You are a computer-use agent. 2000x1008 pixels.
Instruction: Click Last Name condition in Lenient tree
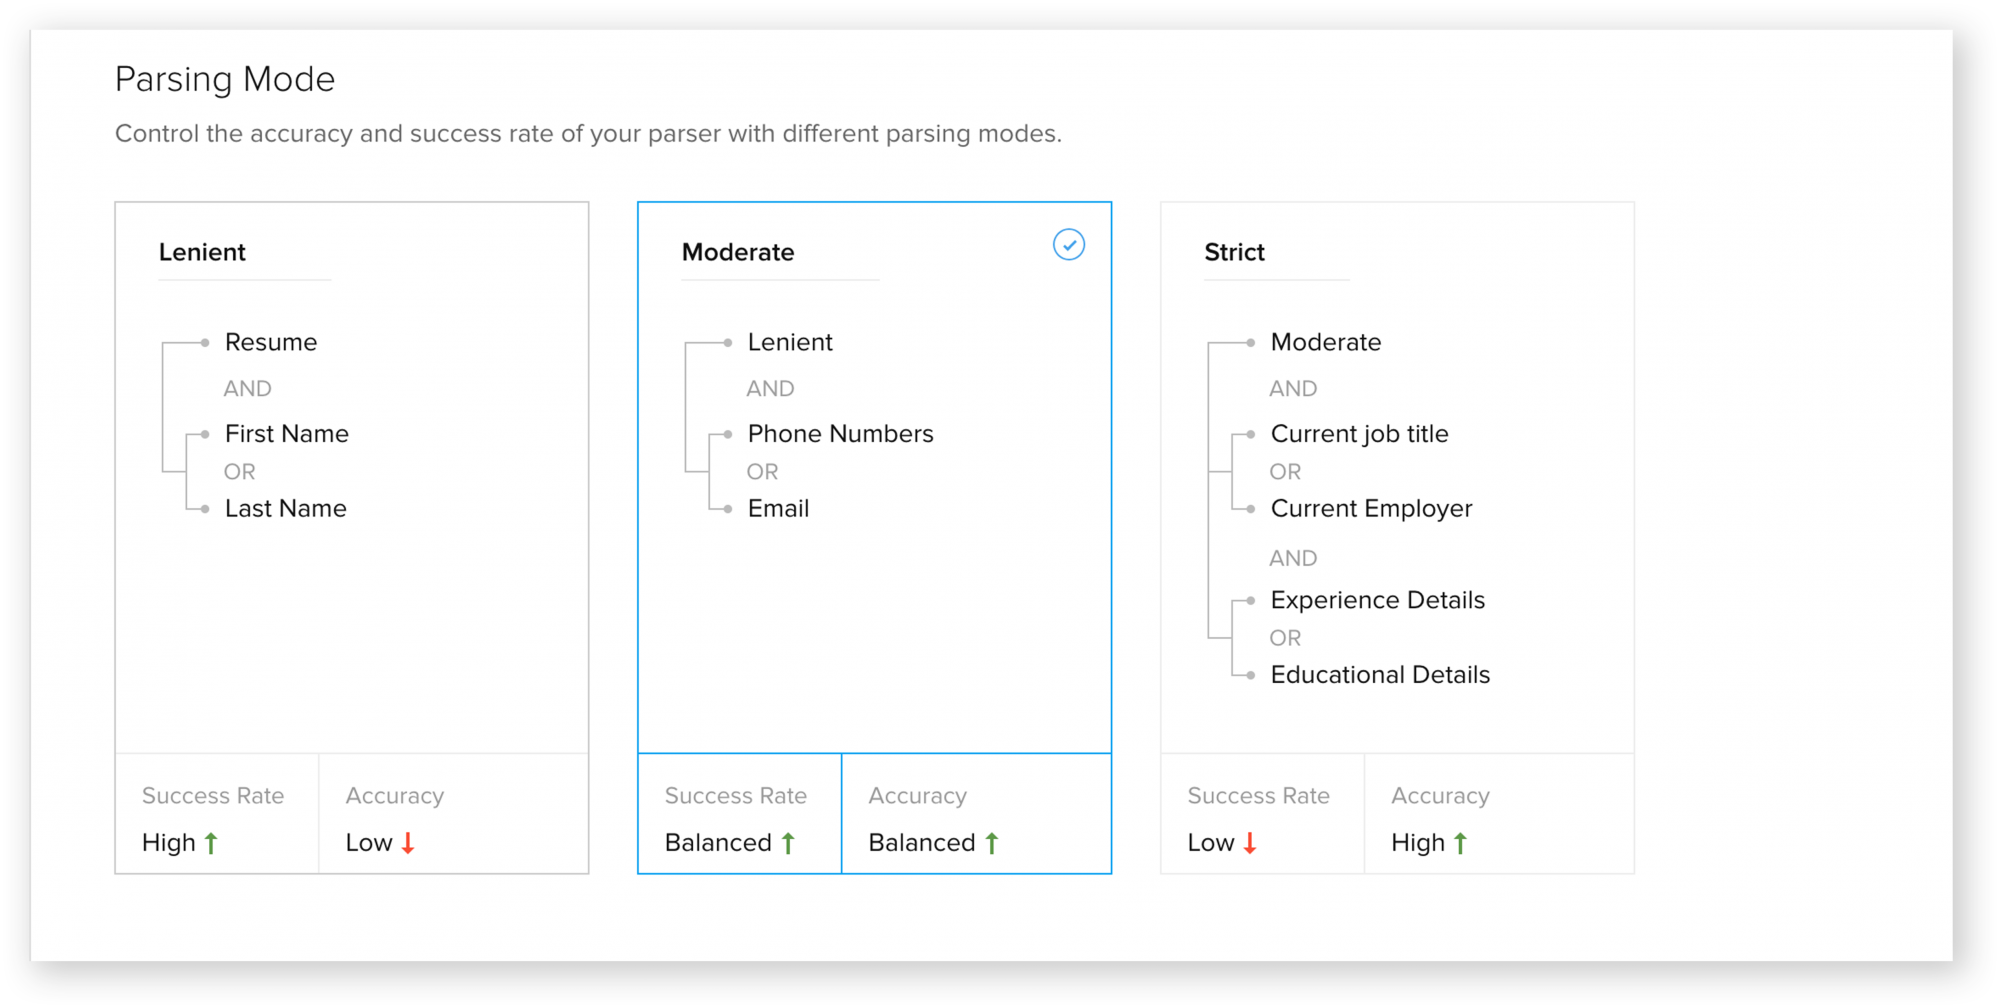[286, 509]
